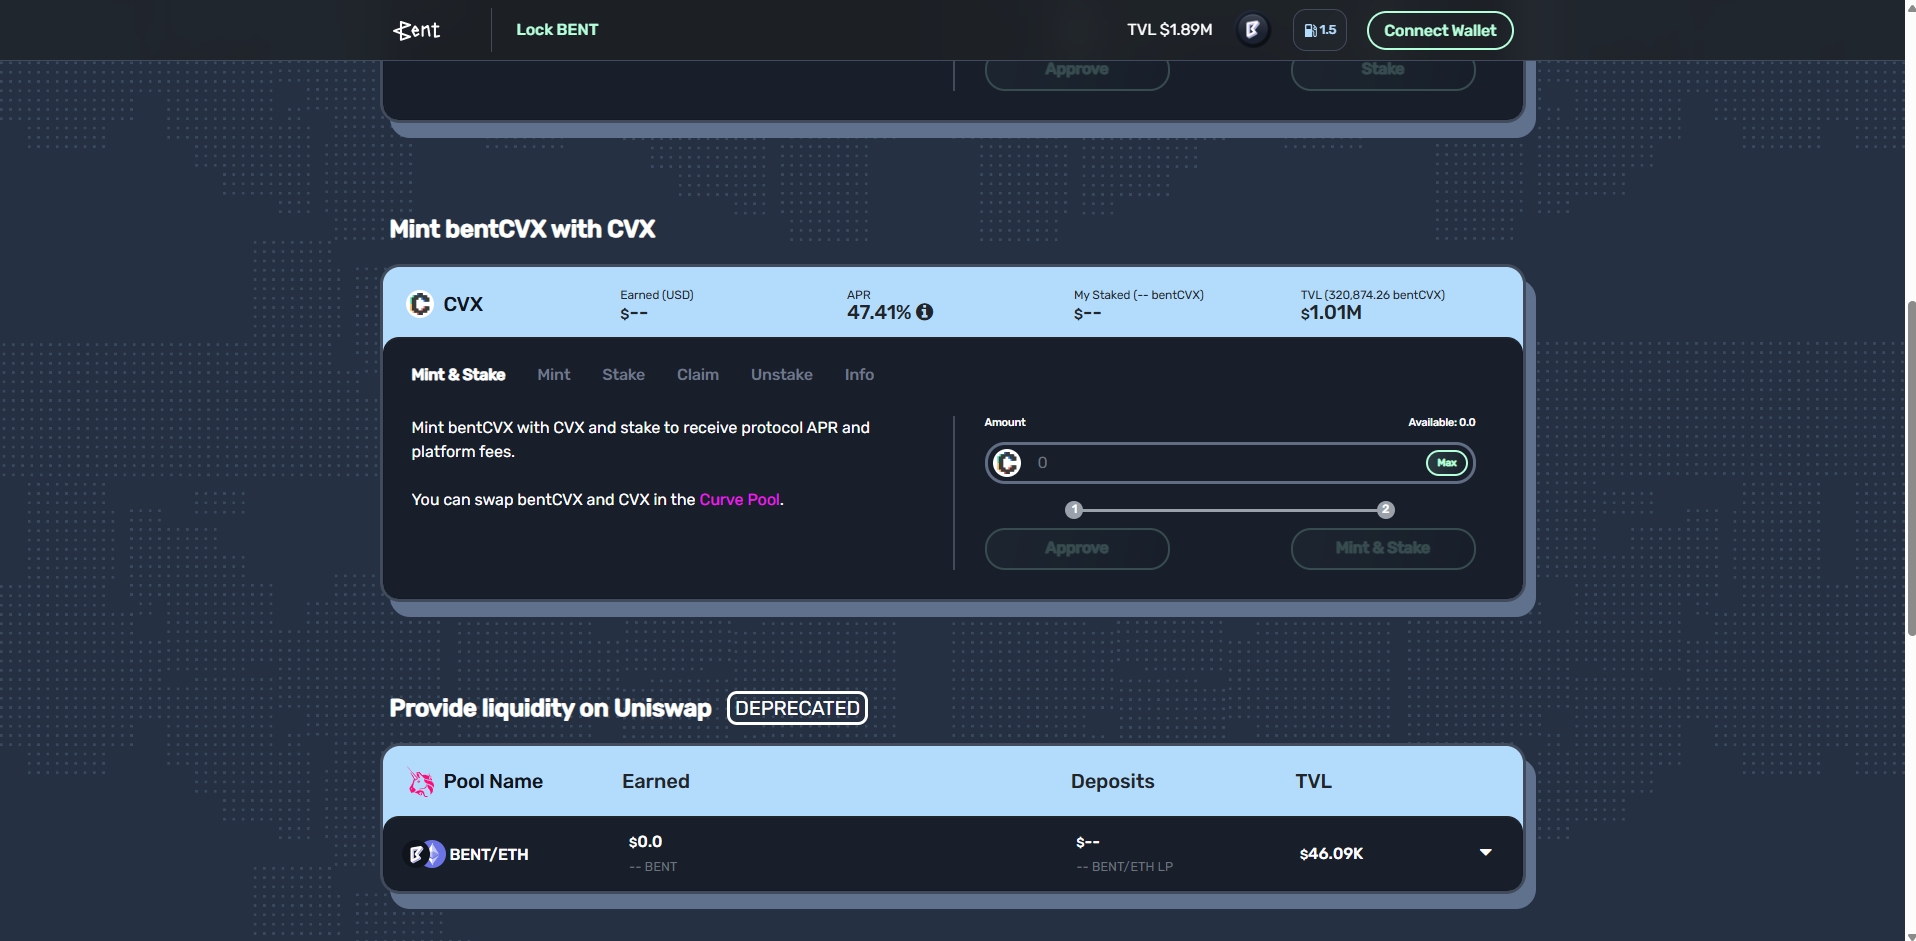
Task: Click the BENT/ETH pool name
Action: pos(489,854)
